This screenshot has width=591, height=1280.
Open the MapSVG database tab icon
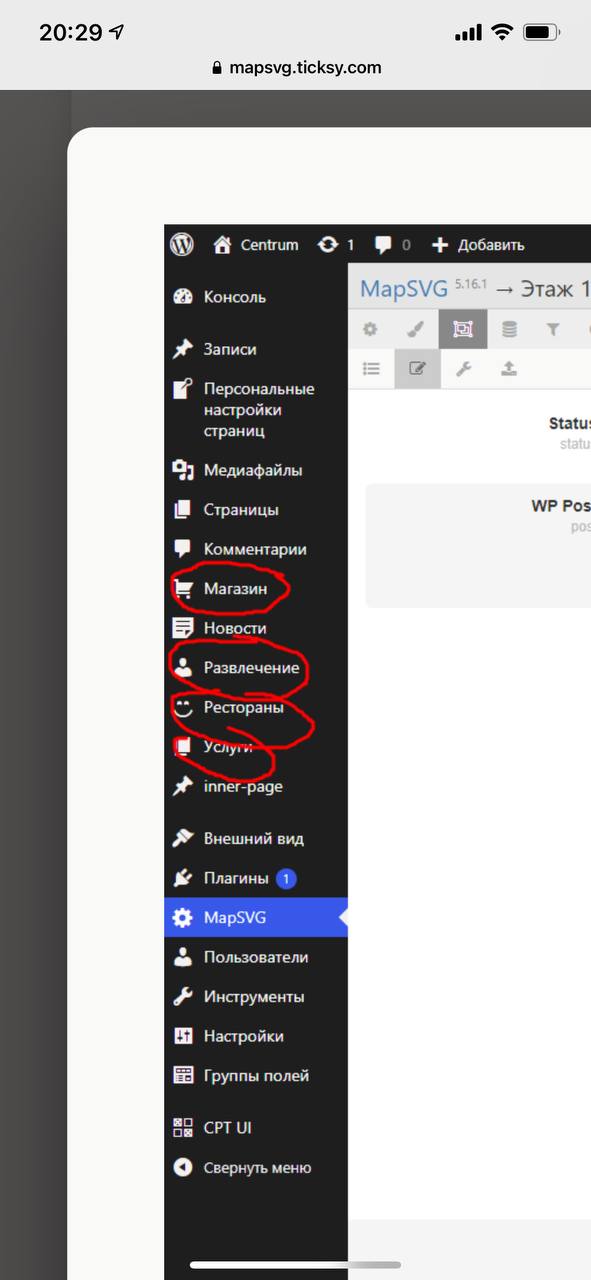tap(509, 329)
